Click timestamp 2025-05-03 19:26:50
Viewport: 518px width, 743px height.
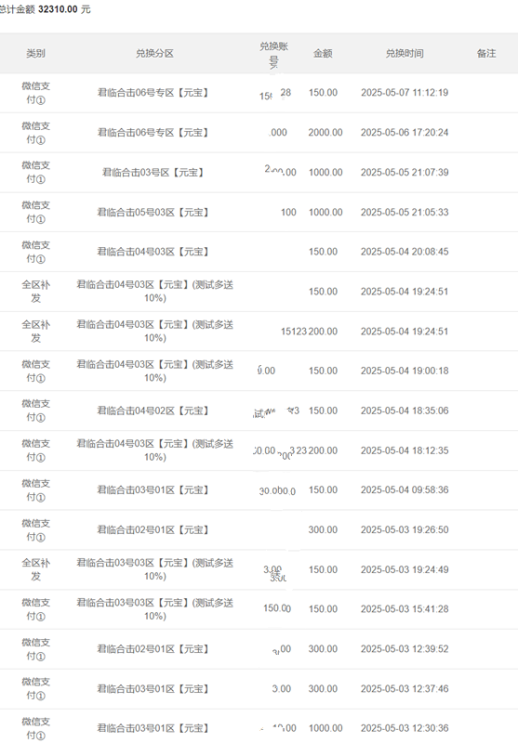pyautogui.click(x=404, y=529)
